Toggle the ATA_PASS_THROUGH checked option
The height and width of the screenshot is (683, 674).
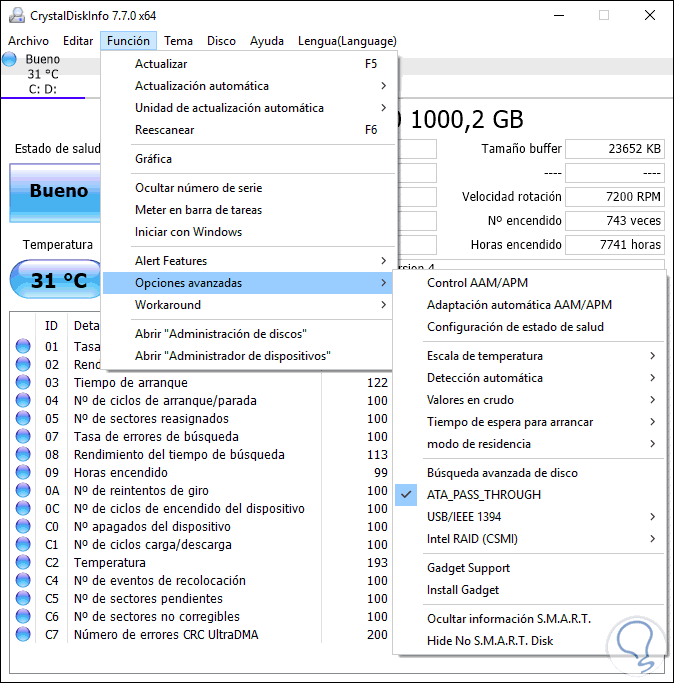tap(529, 495)
